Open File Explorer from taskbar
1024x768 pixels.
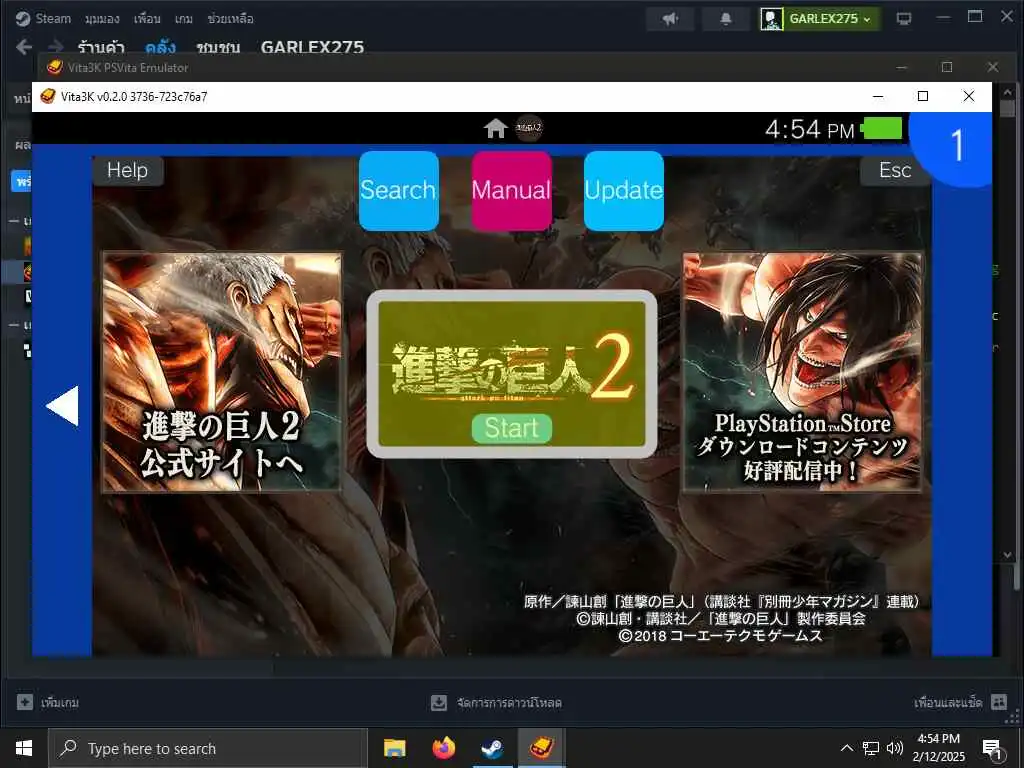click(x=394, y=748)
